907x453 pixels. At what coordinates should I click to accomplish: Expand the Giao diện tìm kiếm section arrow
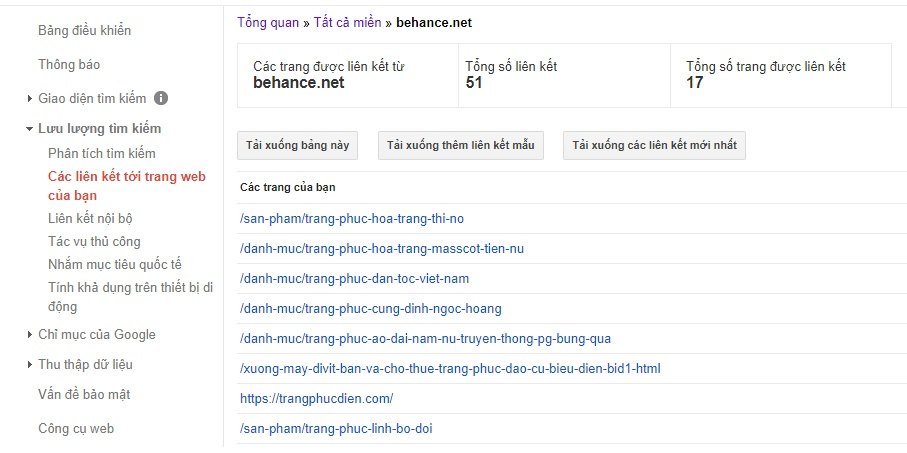click(x=30, y=99)
